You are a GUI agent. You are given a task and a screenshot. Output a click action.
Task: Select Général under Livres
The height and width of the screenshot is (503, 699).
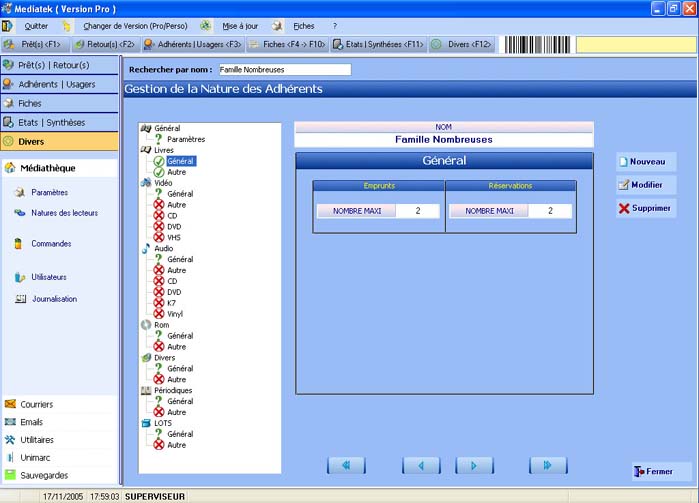(x=181, y=161)
